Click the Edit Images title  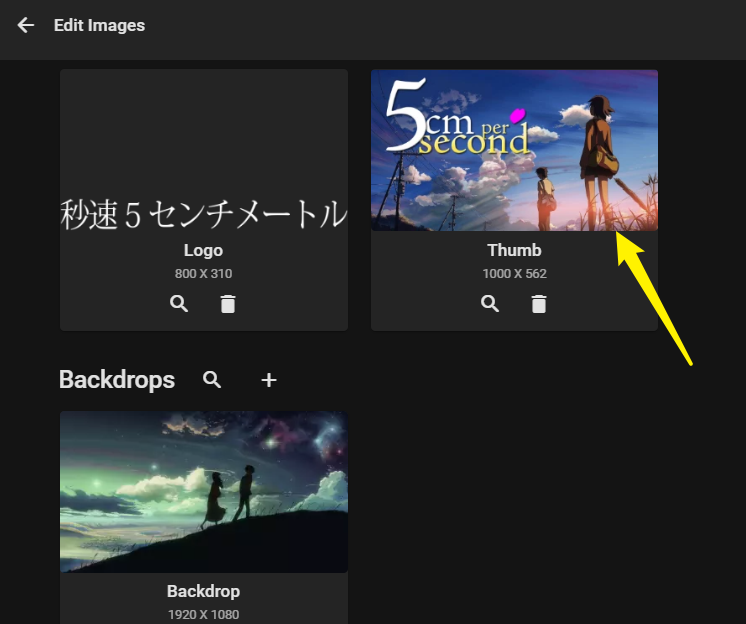pyautogui.click(x=99, y=25)
